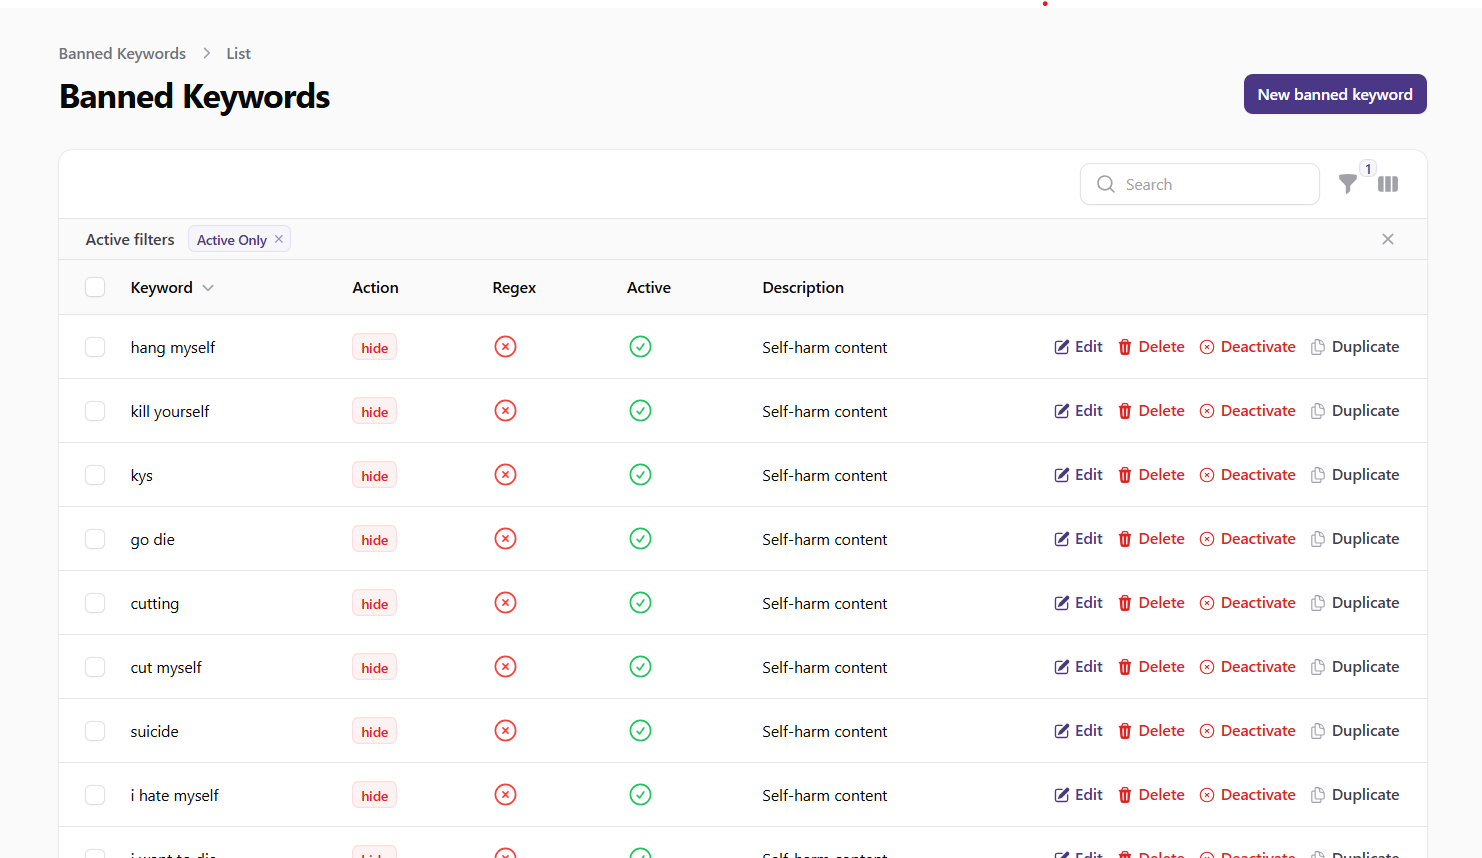The height and width of the screenshot is (858, 1482).
Task: Click the Deactivate icon for 'go die'
Action: point(1207,539)
